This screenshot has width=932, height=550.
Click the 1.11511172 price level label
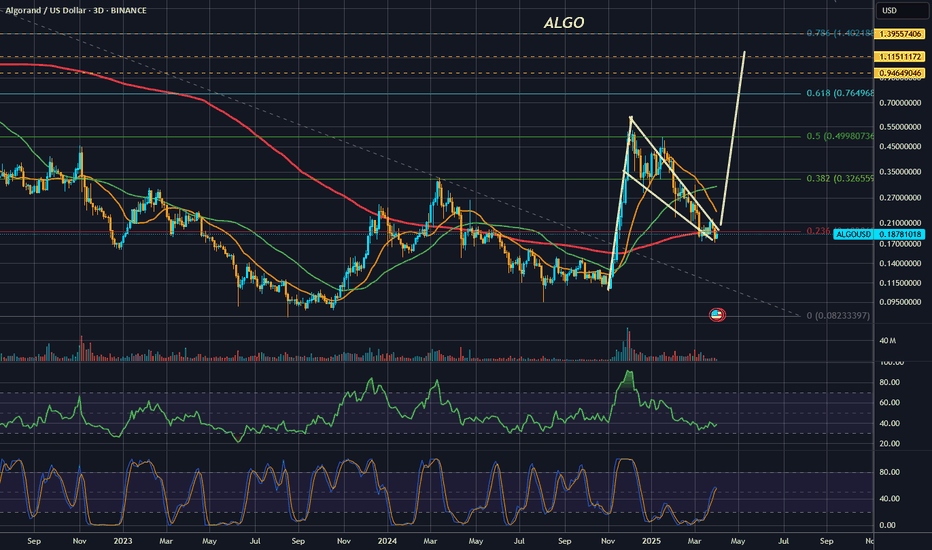(x=900, y=56)
